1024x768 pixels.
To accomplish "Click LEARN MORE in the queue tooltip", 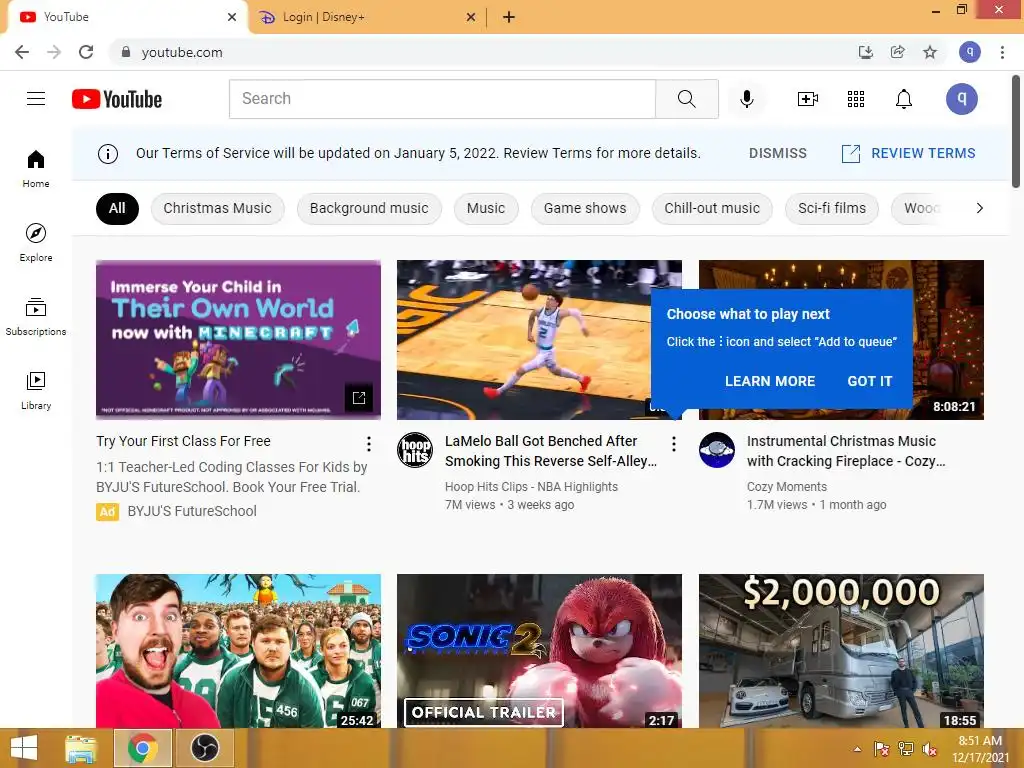I will pos(770,381).
